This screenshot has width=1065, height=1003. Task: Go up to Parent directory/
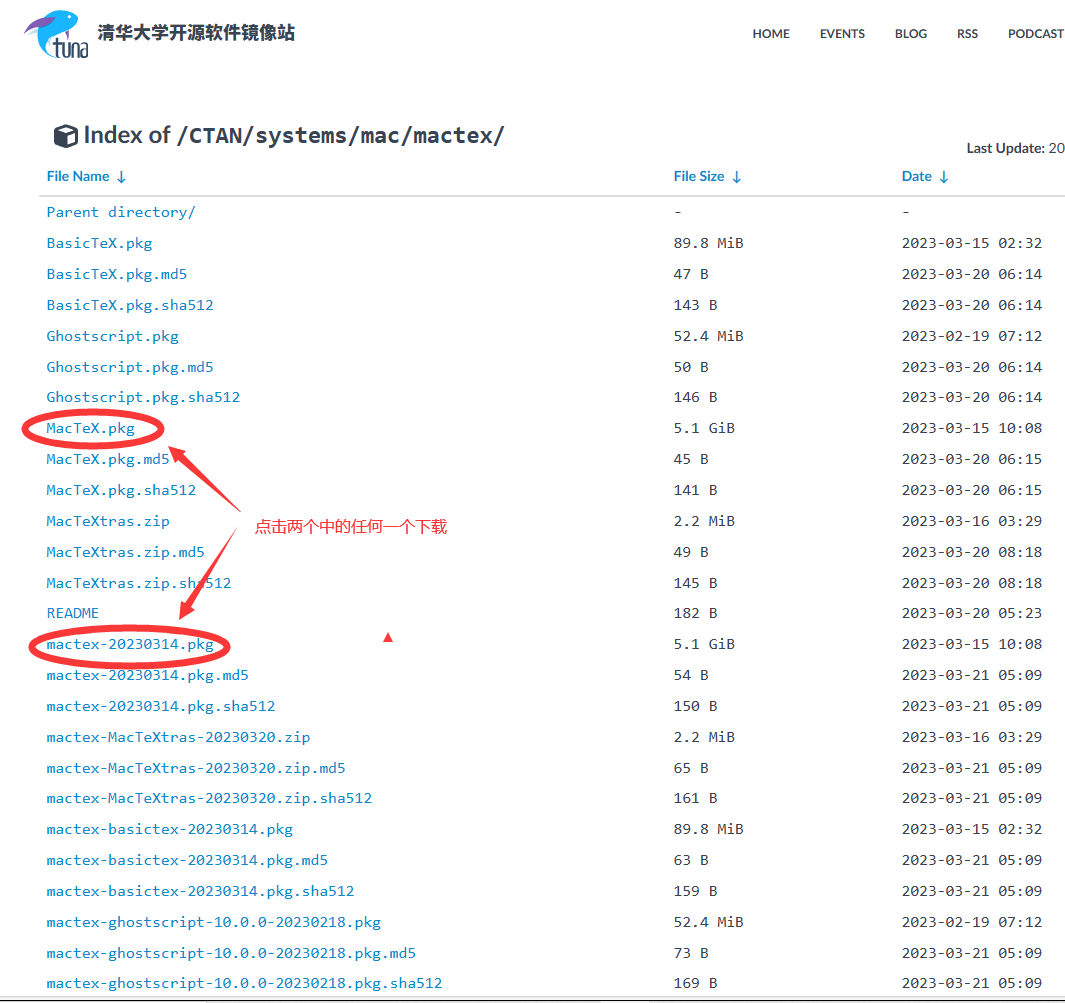click(121, 212)
